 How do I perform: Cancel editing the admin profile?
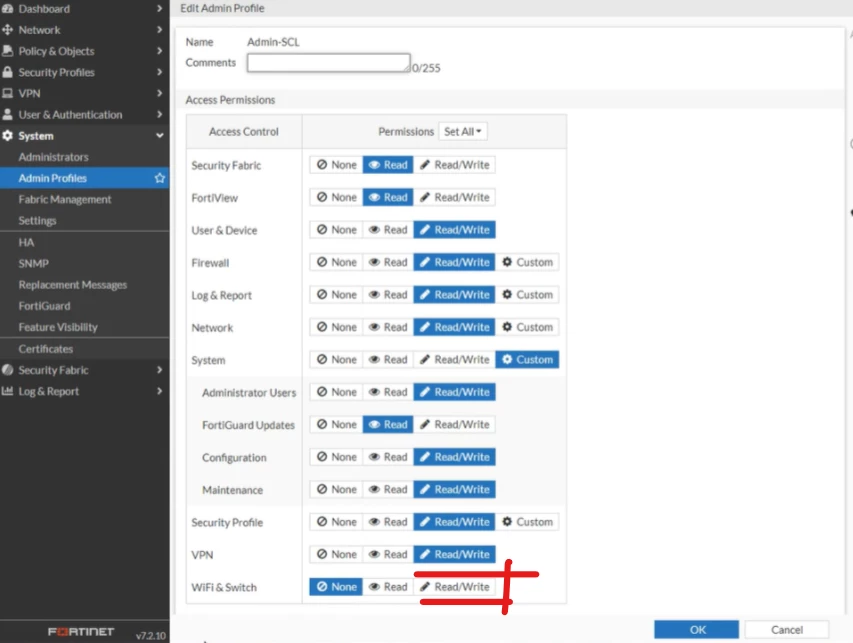(x=787, y=630)
